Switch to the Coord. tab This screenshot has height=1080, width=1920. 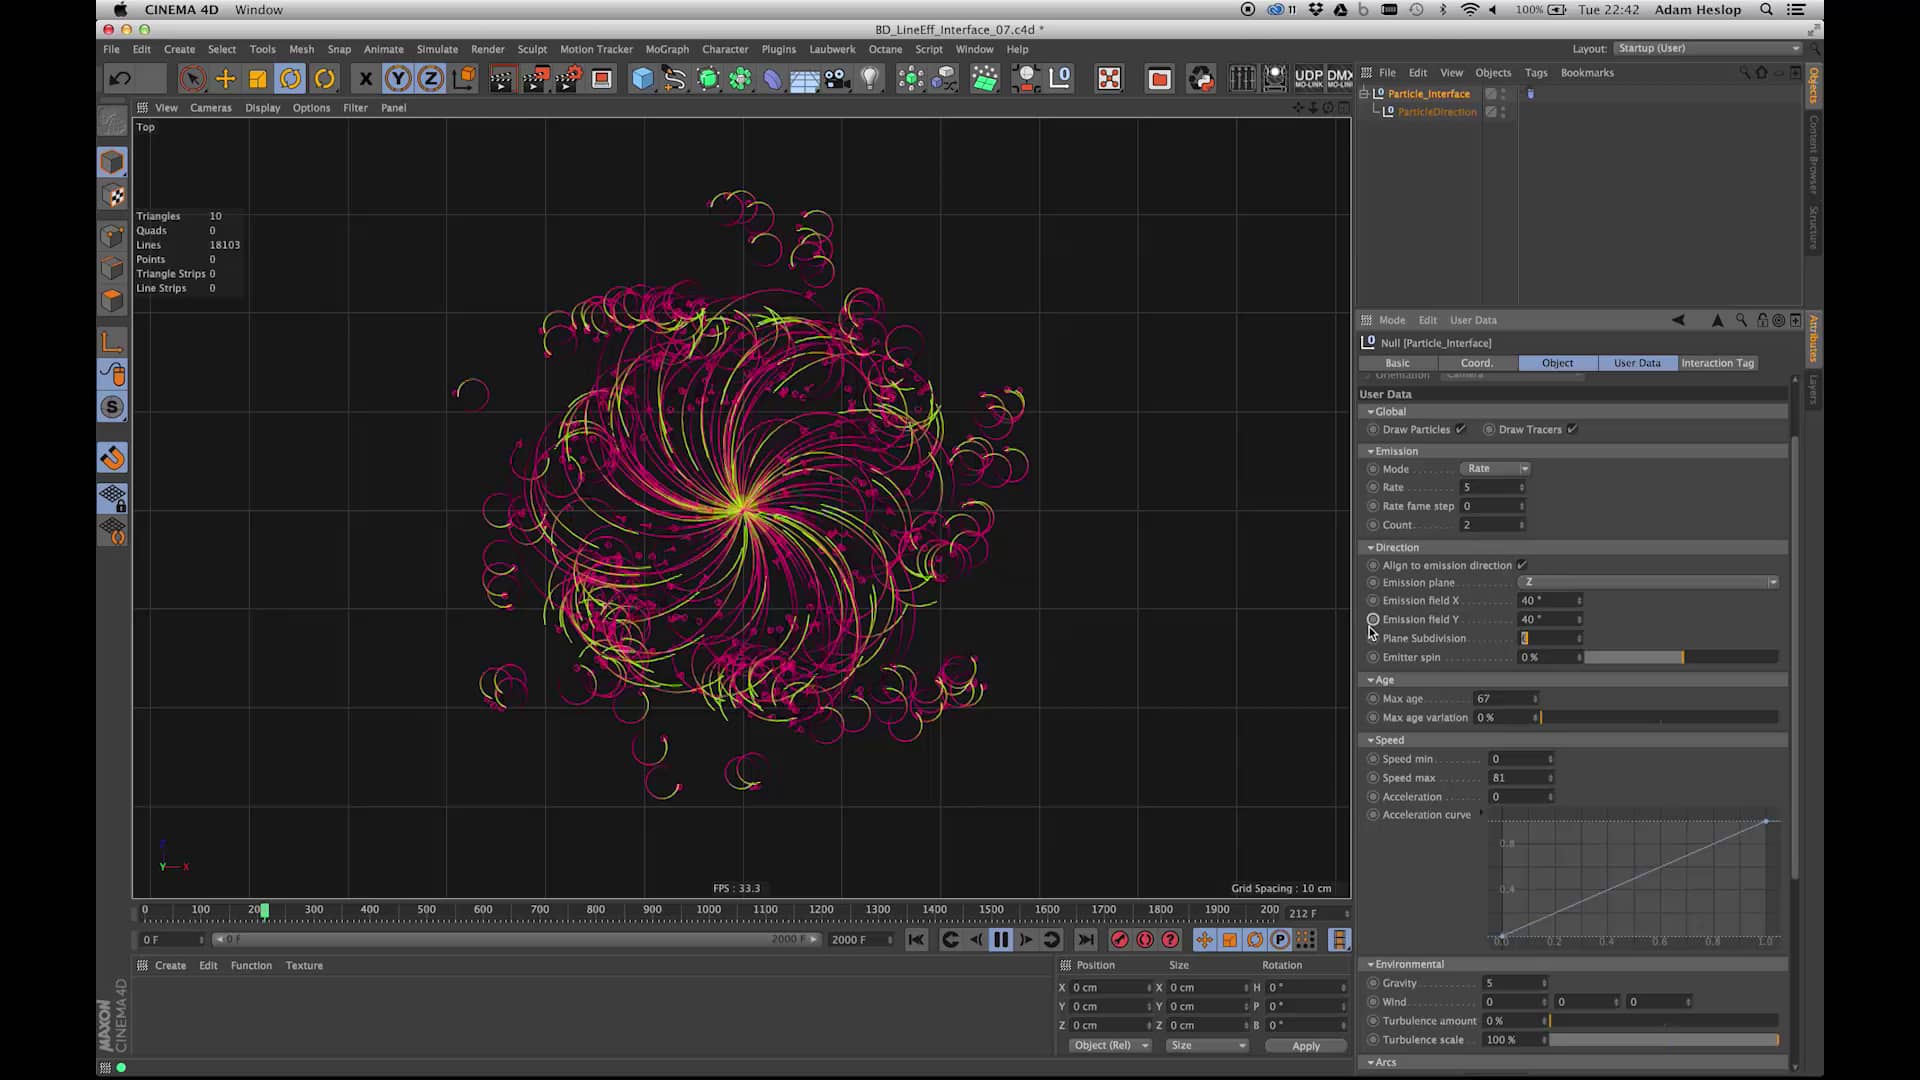pyautogui.click(x=1477, y=363)
